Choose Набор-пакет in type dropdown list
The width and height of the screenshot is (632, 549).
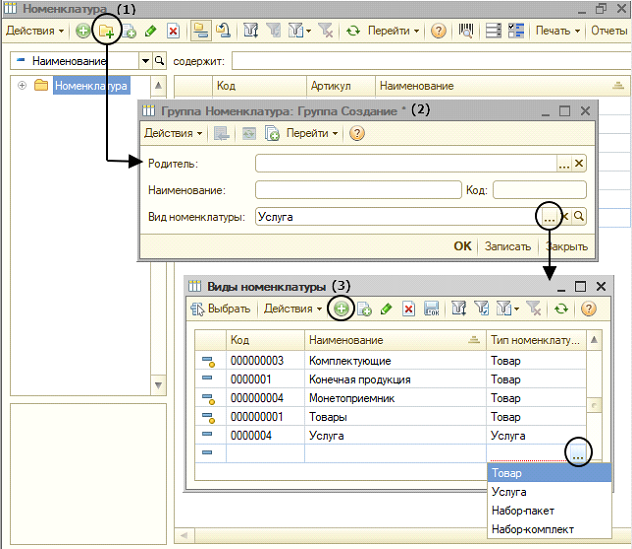[549, 510]
